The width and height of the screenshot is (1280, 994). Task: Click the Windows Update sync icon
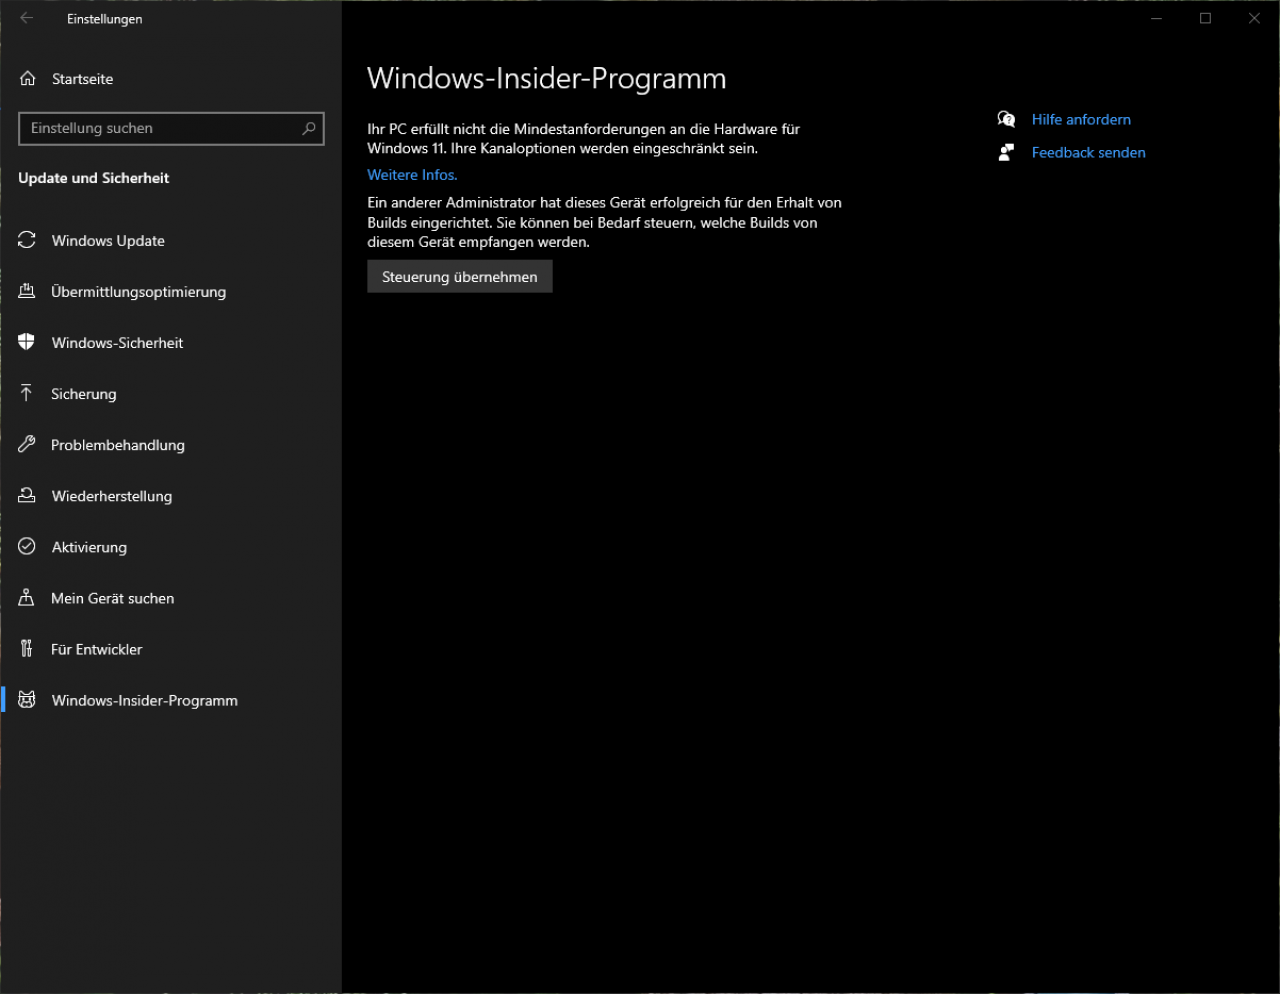pos(27,240)
